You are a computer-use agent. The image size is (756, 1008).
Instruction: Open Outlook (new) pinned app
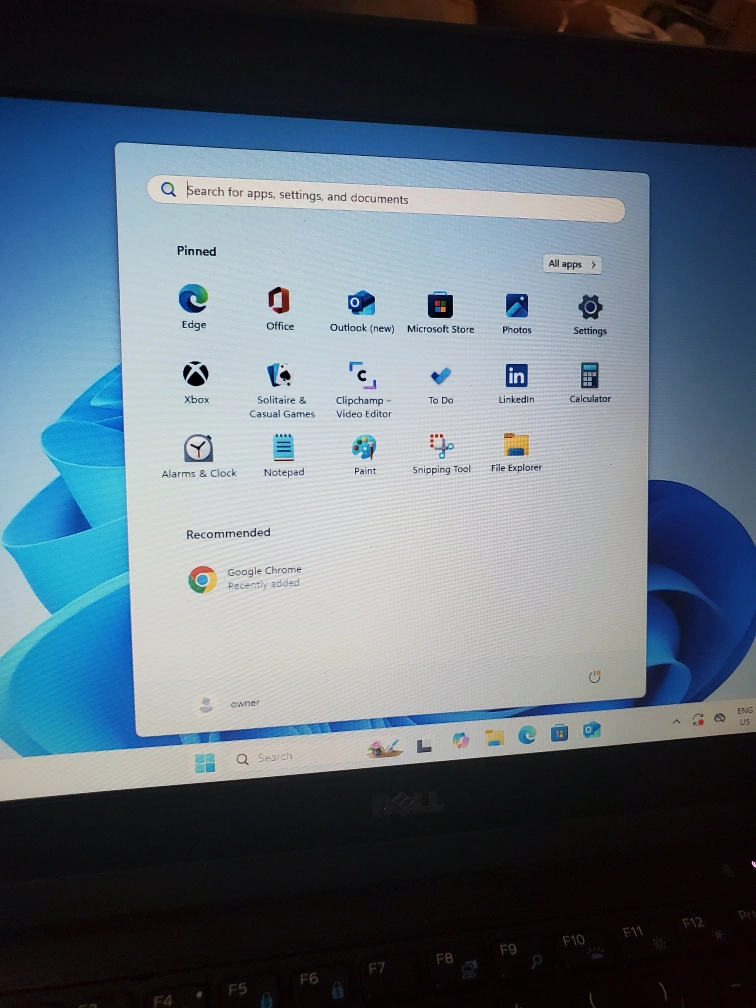361,303
